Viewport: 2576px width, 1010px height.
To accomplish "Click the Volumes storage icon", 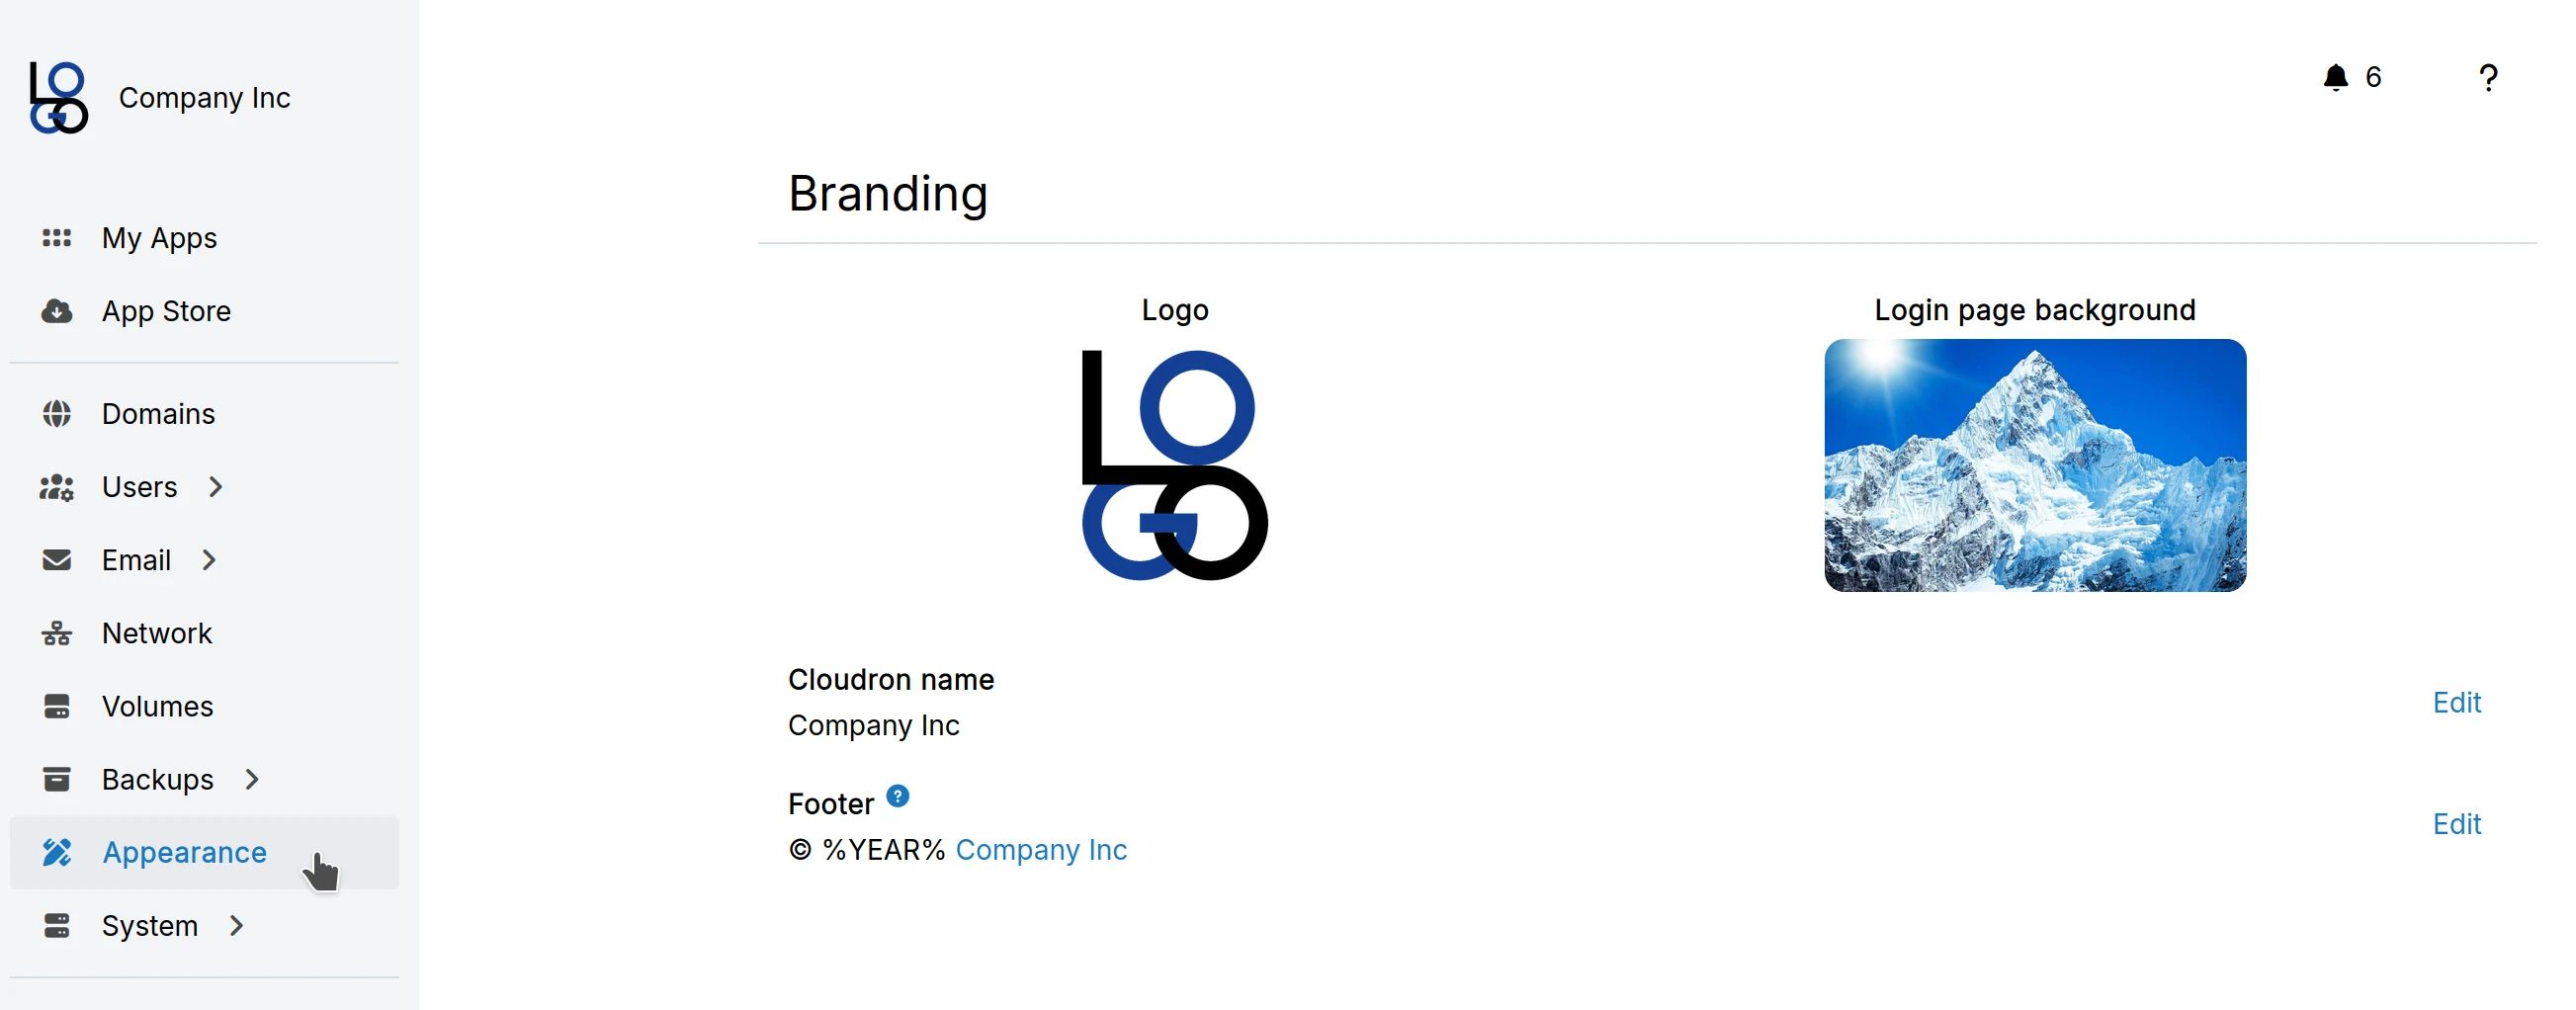I will tap(57, 706).
